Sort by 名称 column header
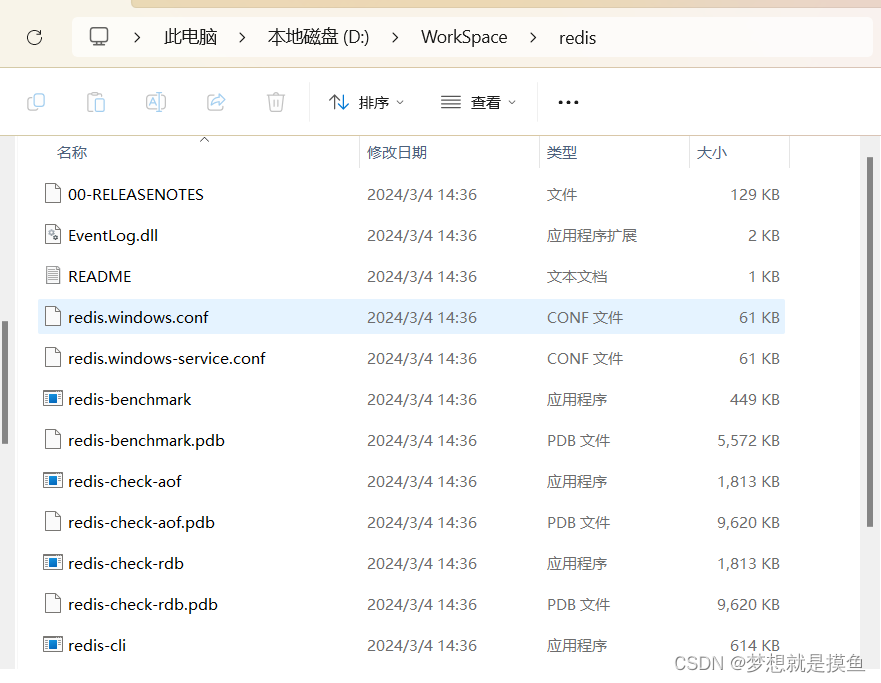The height and width of the screenshot is (683, 881). (72, 152)
